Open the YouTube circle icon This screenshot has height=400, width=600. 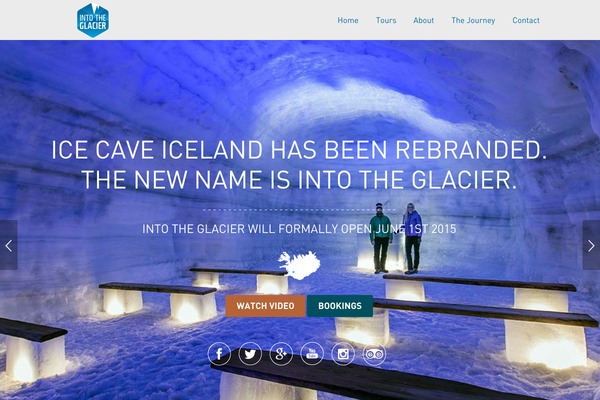[x=312, y=354]
